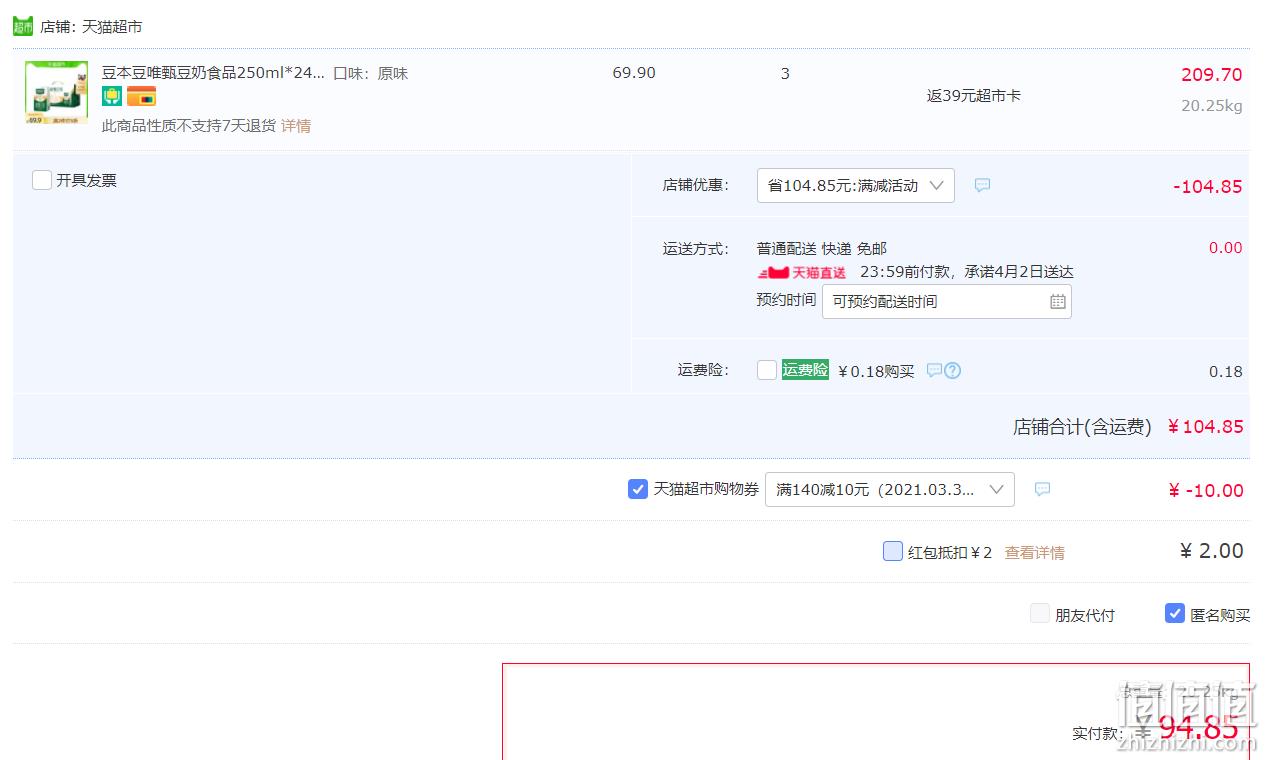Viewport: 1266px width, 760px height.
Task: Click the question mark help icon for 运费险
Action: (x=953, y=370)
